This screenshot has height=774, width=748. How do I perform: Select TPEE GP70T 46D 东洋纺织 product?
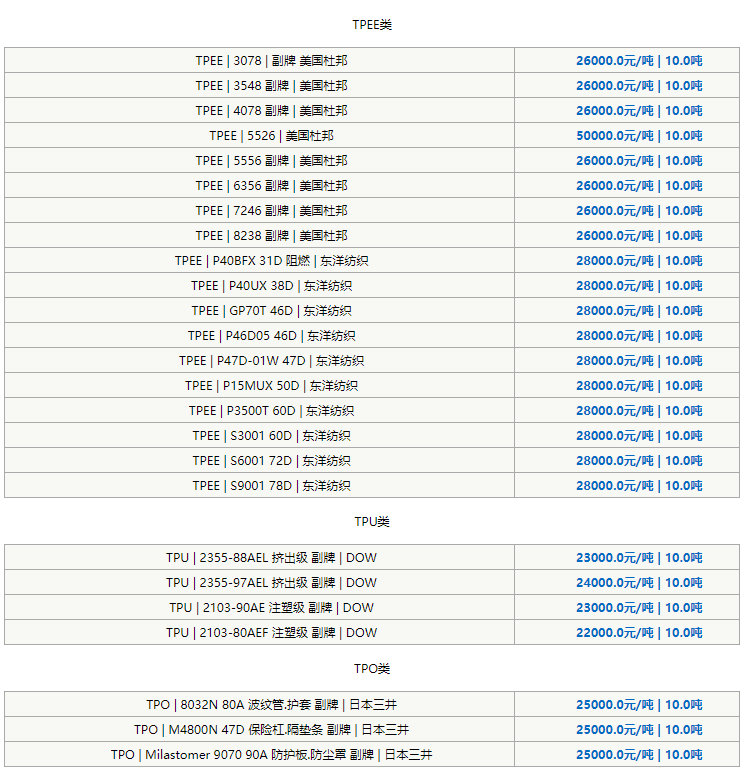point(271,311)
